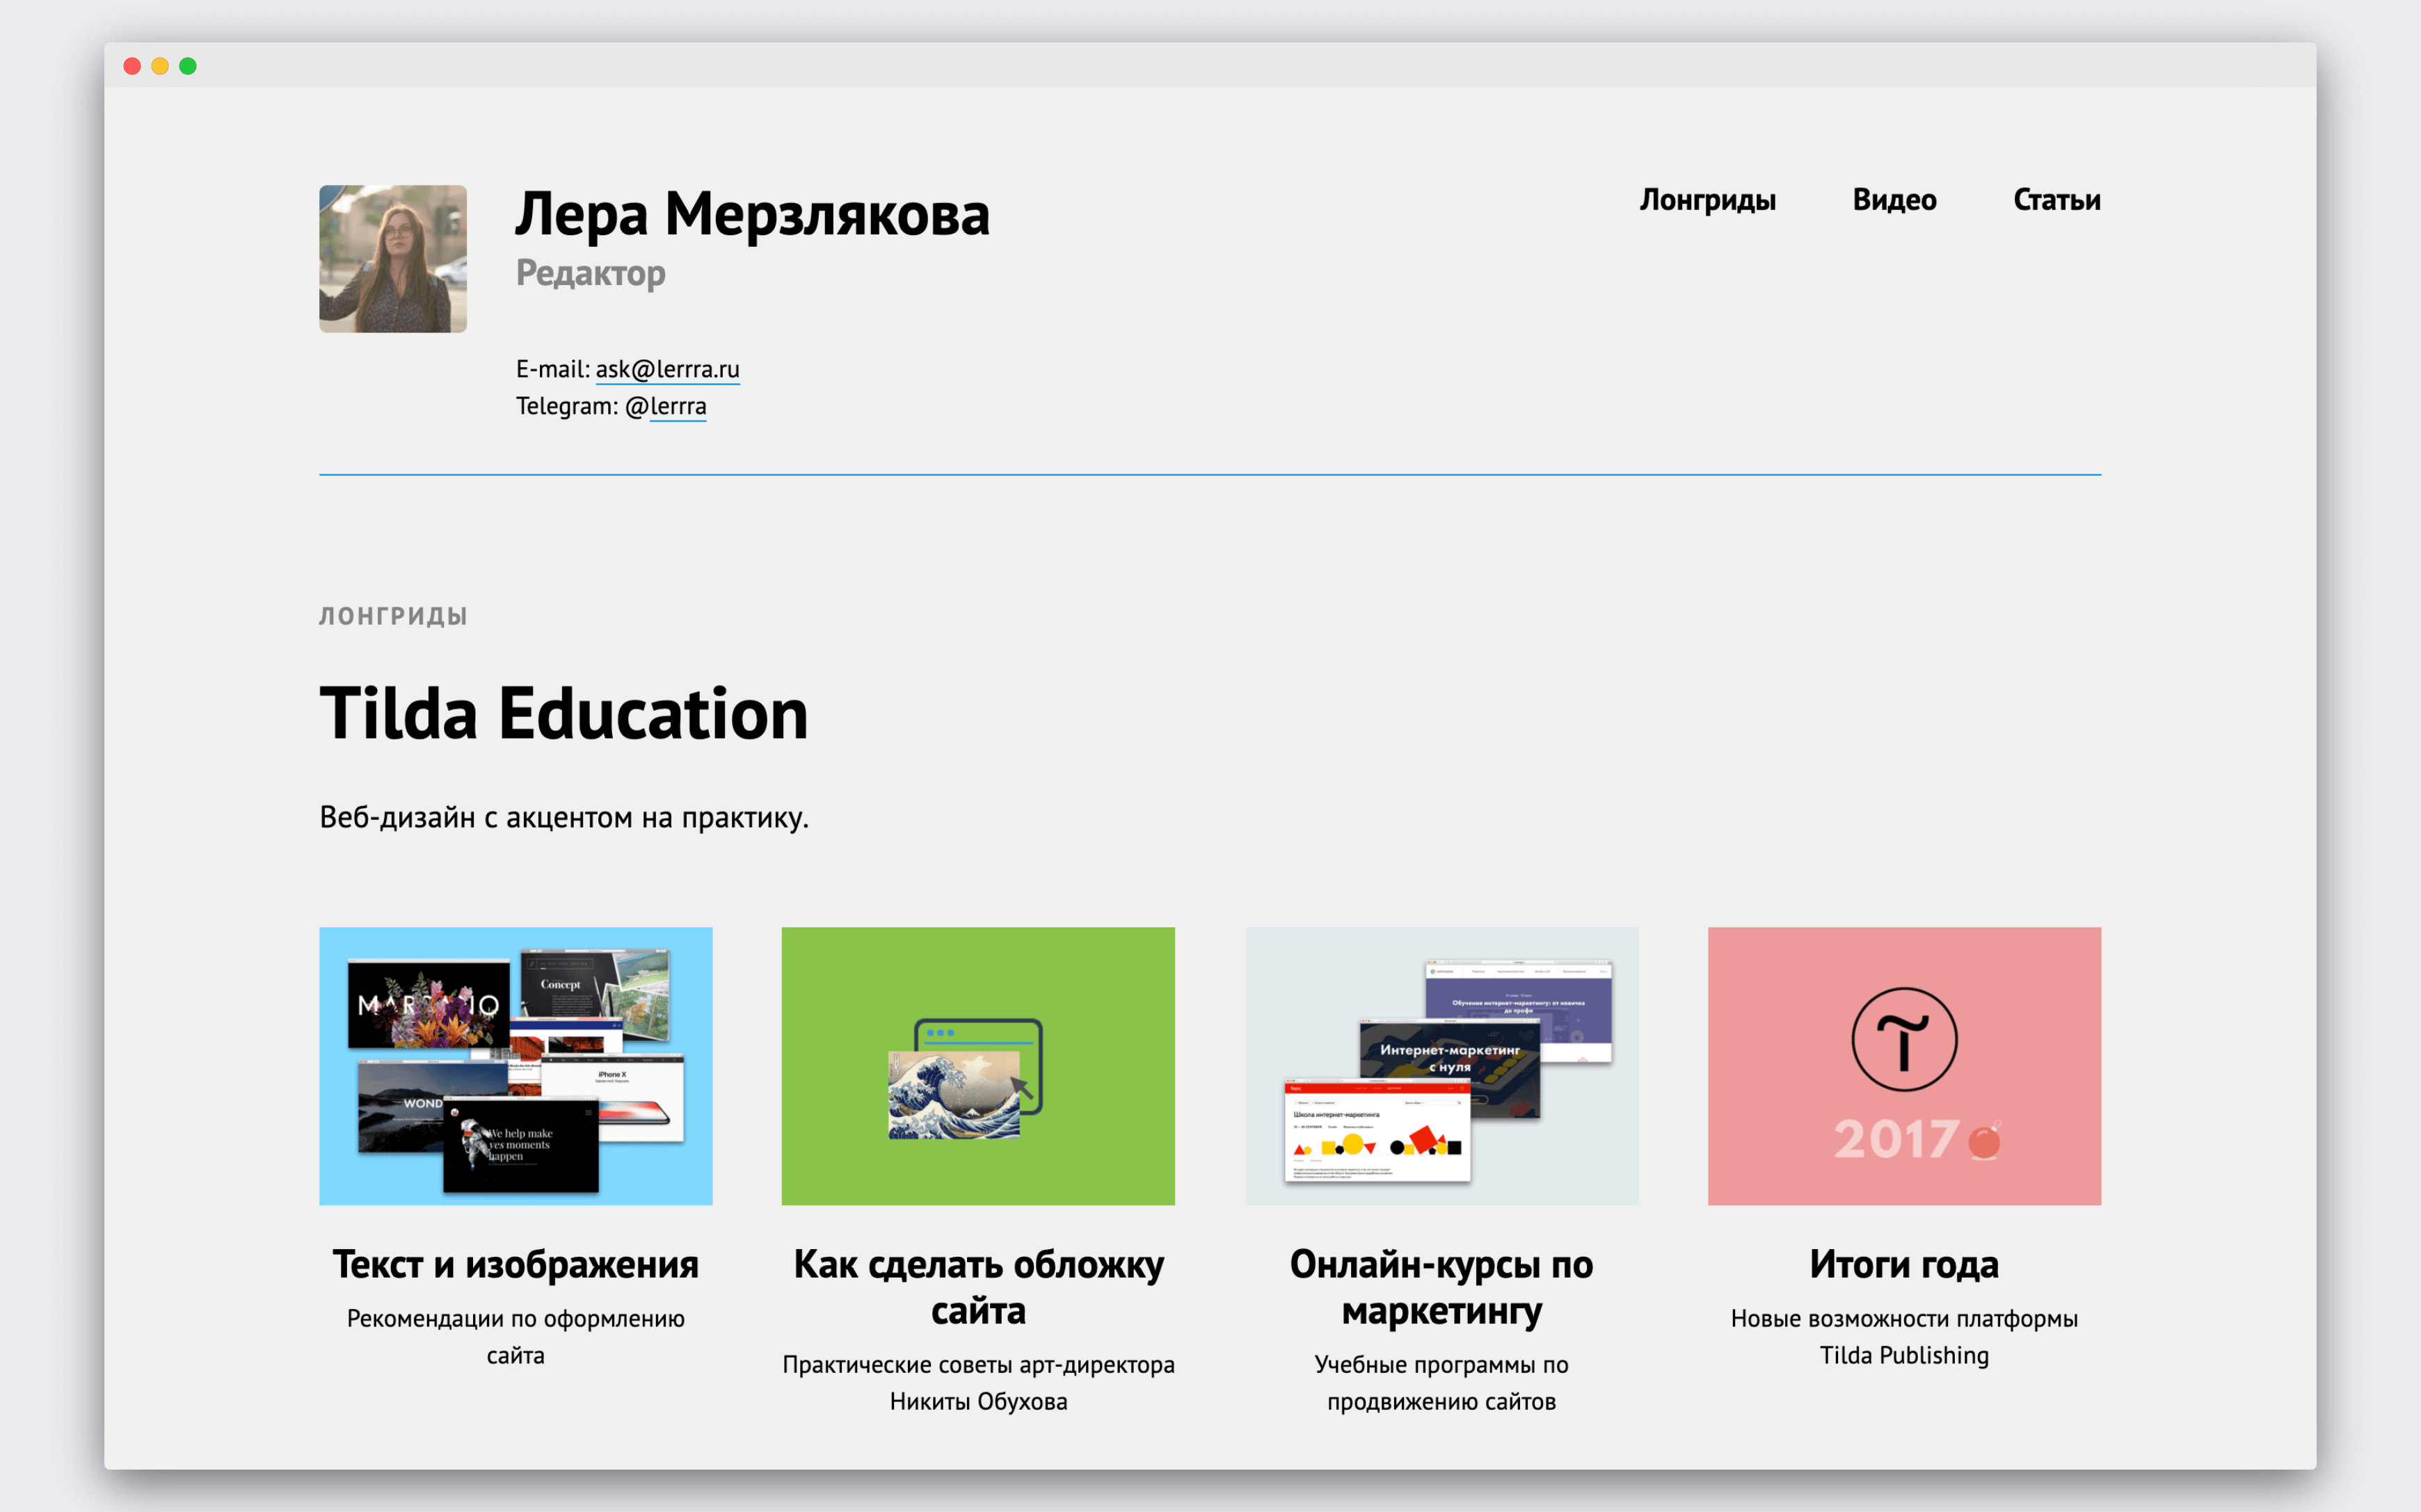Viewport: 2421px width, 1512px height.
Task: Click the Лера Мерзлякова name heading
Action: [752, 214]
